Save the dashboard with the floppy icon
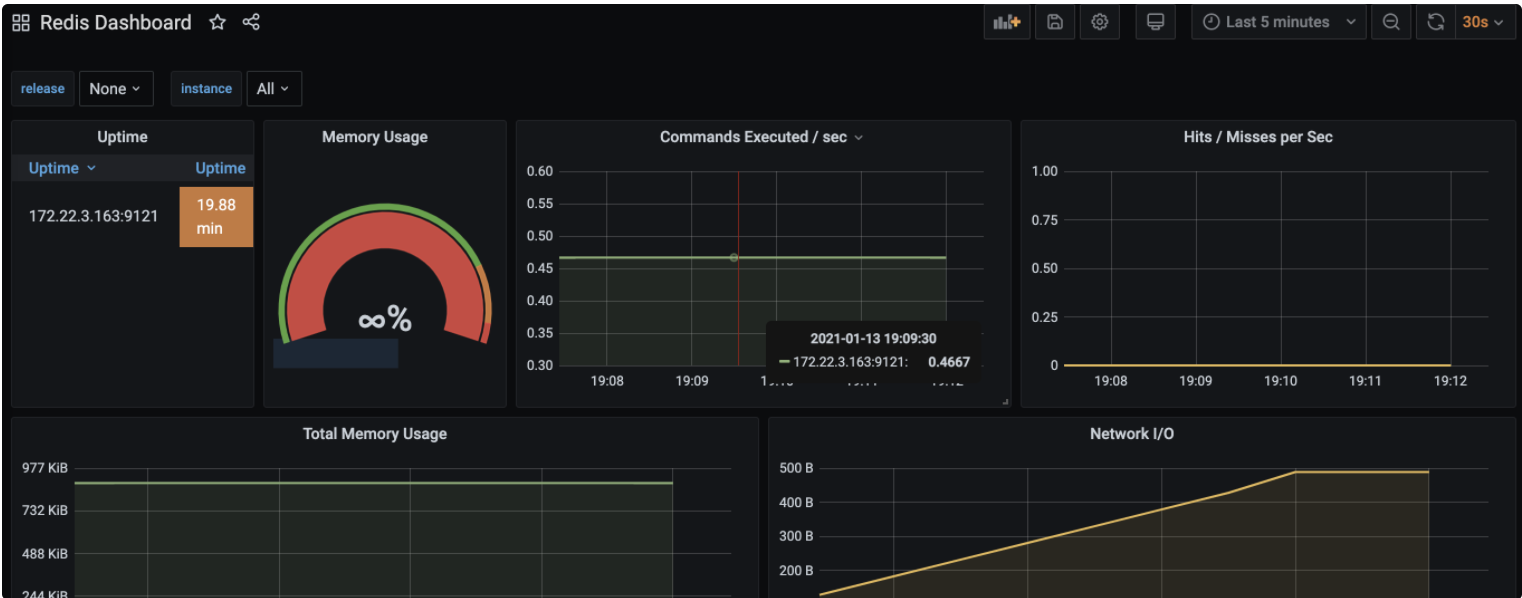1522x598 pixels. 1055,22
